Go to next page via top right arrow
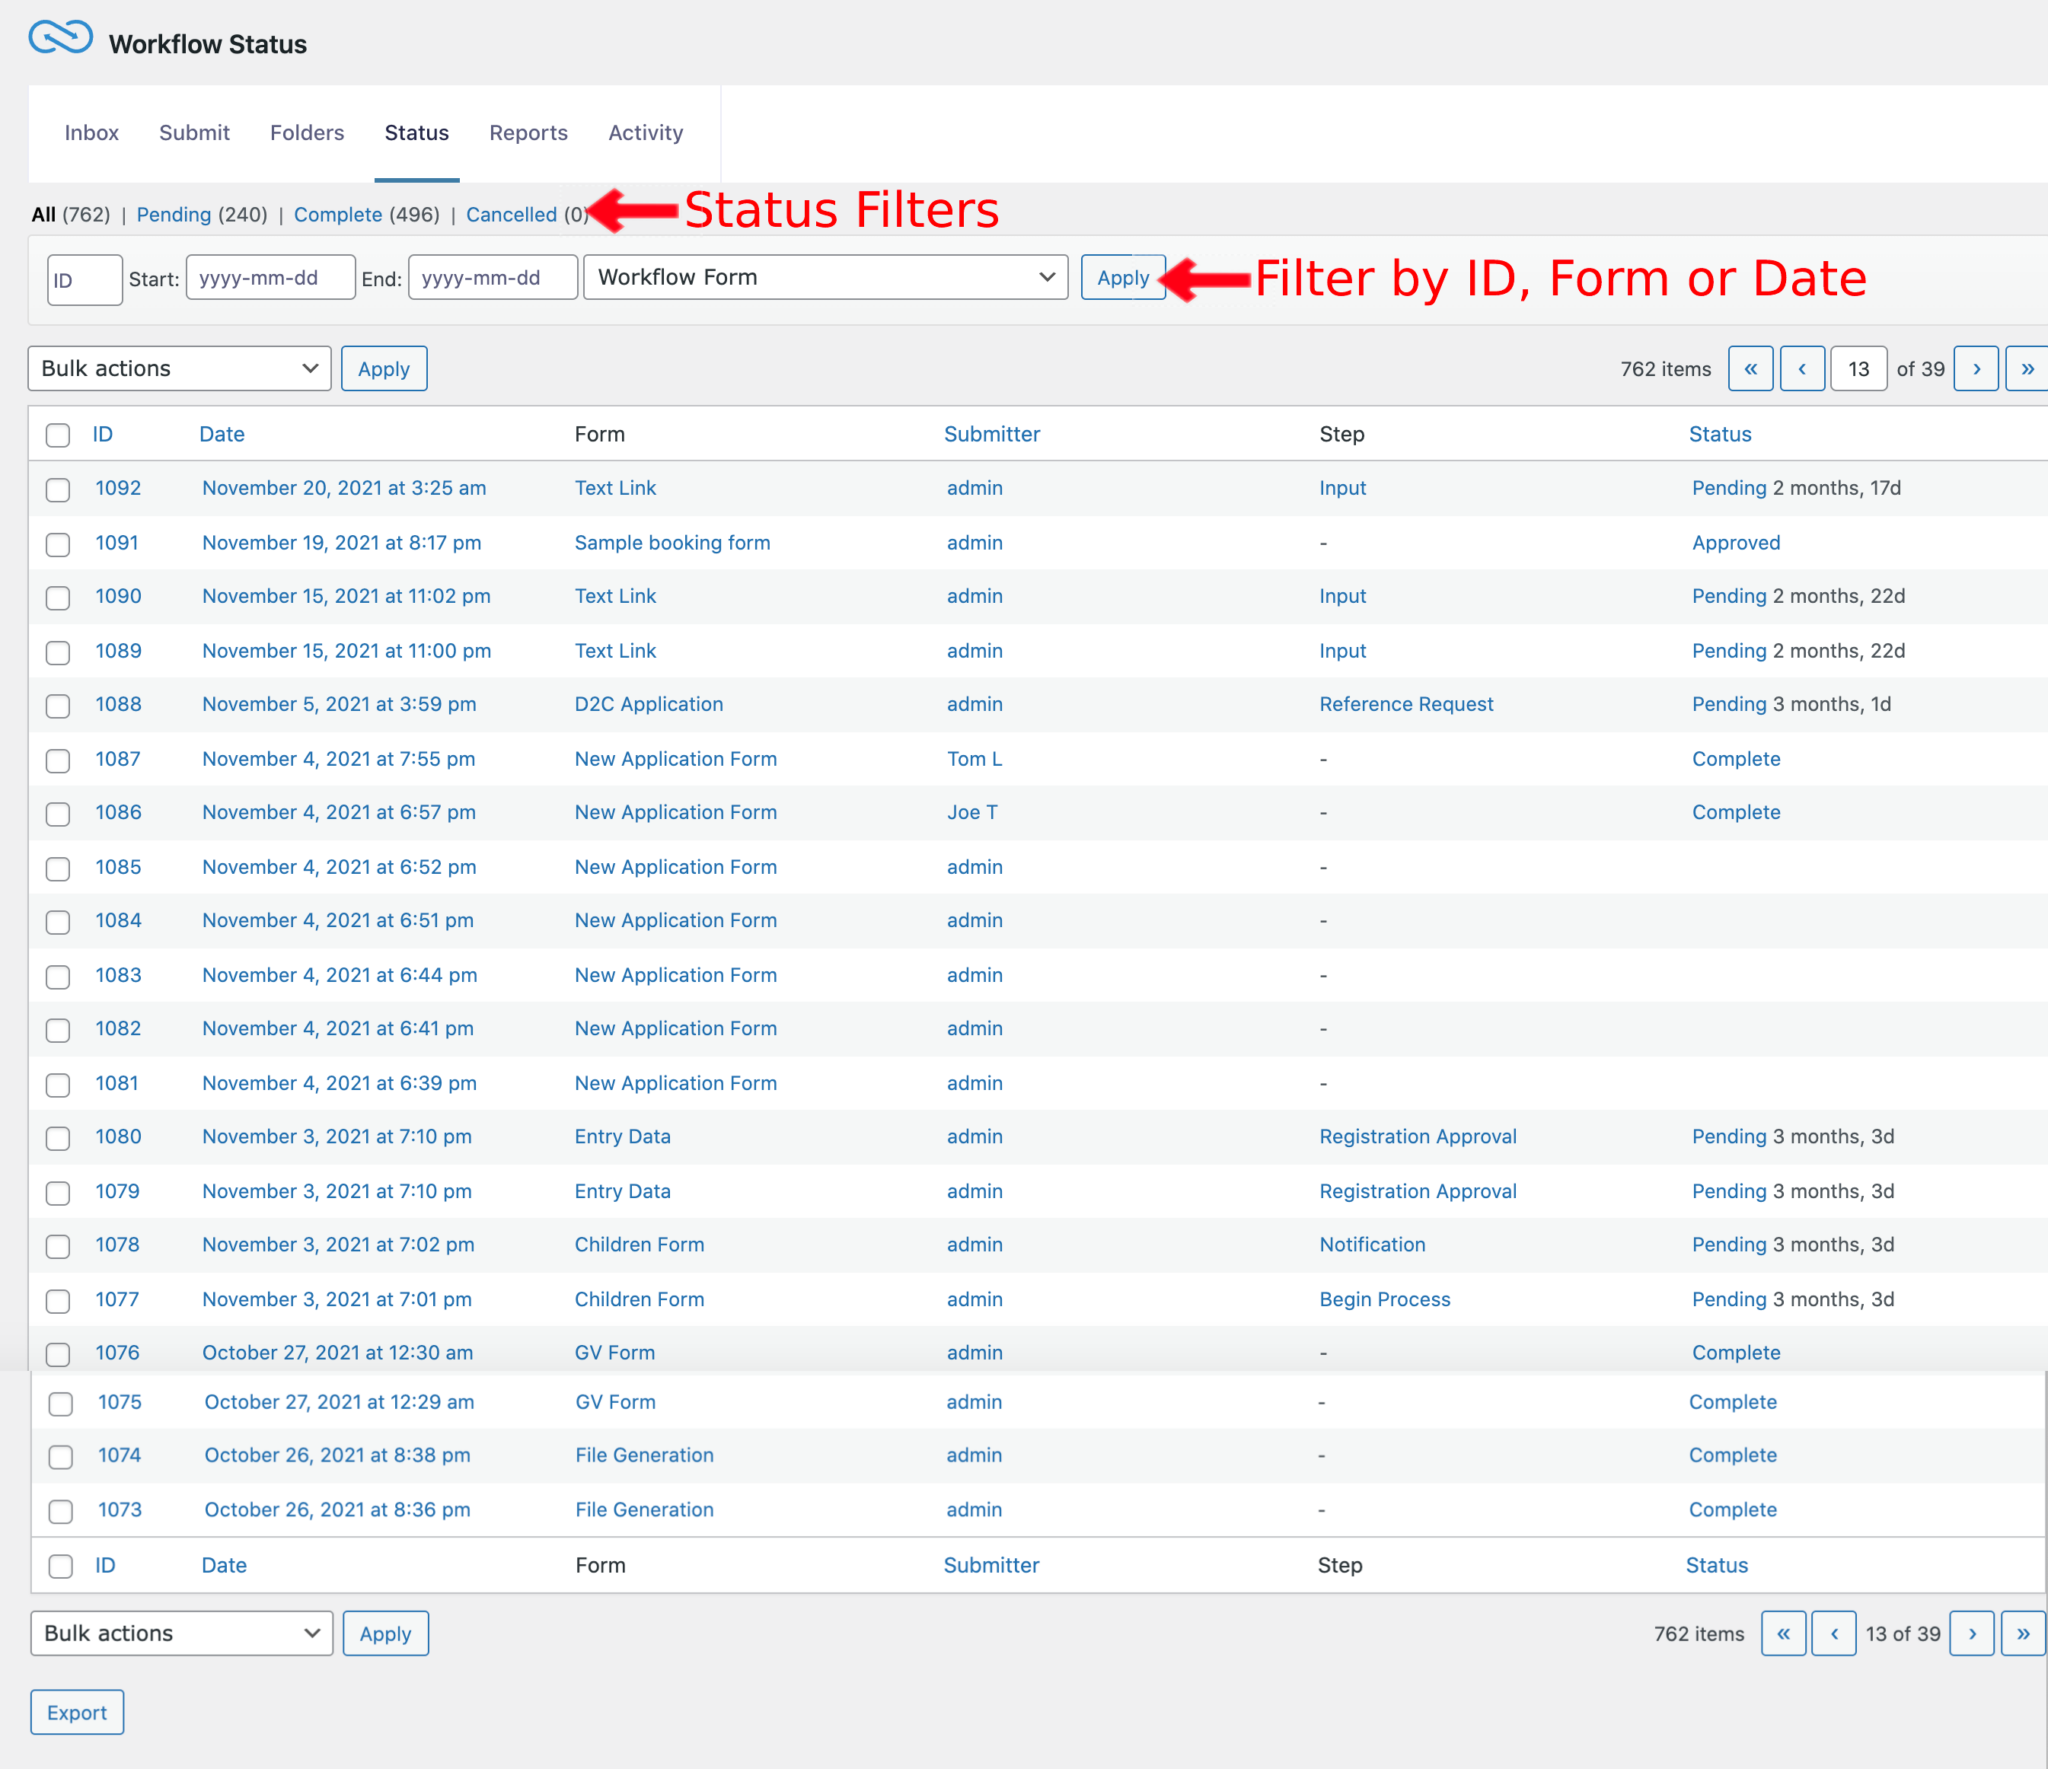 coord(1976,368)
